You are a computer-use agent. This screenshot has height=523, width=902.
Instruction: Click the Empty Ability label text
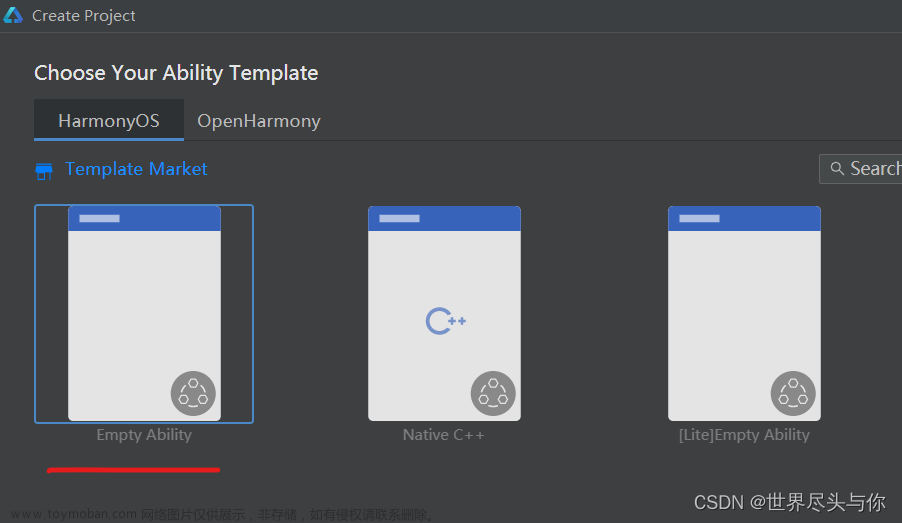(x=144, y=435)
